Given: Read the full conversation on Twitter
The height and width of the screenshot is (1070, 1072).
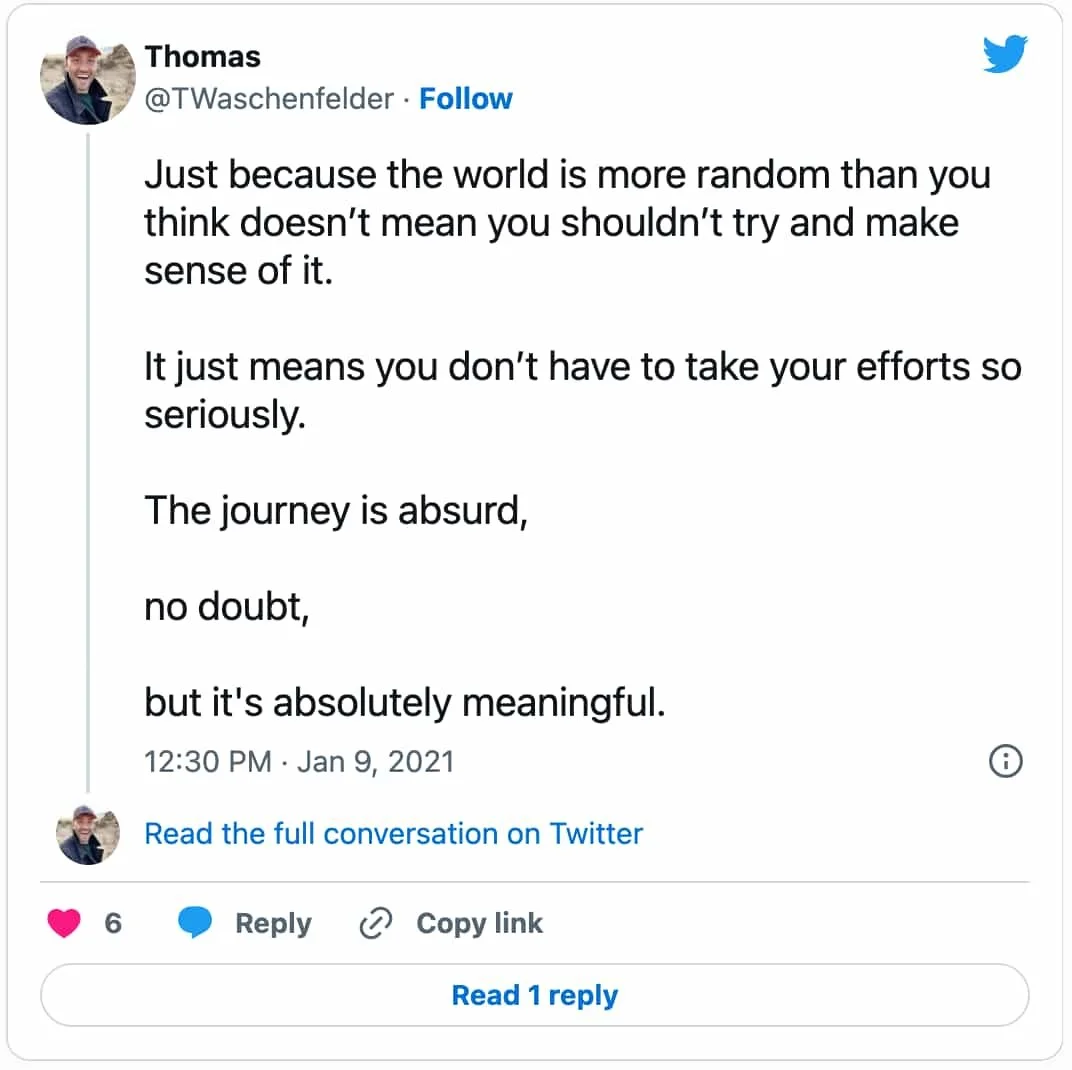Looking at the screenshot, I should (x=394, y=834).
